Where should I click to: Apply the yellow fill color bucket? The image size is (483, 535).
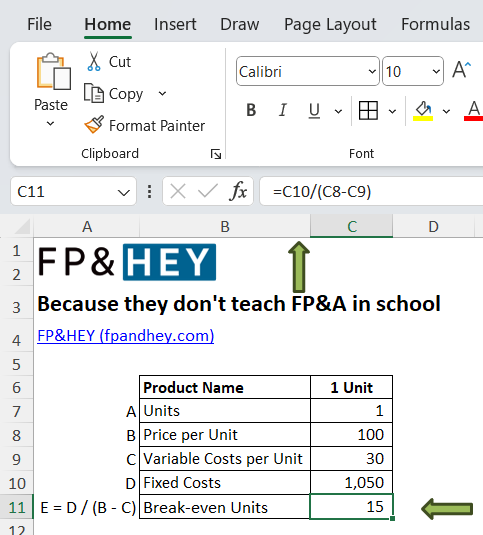coord(423,111)
